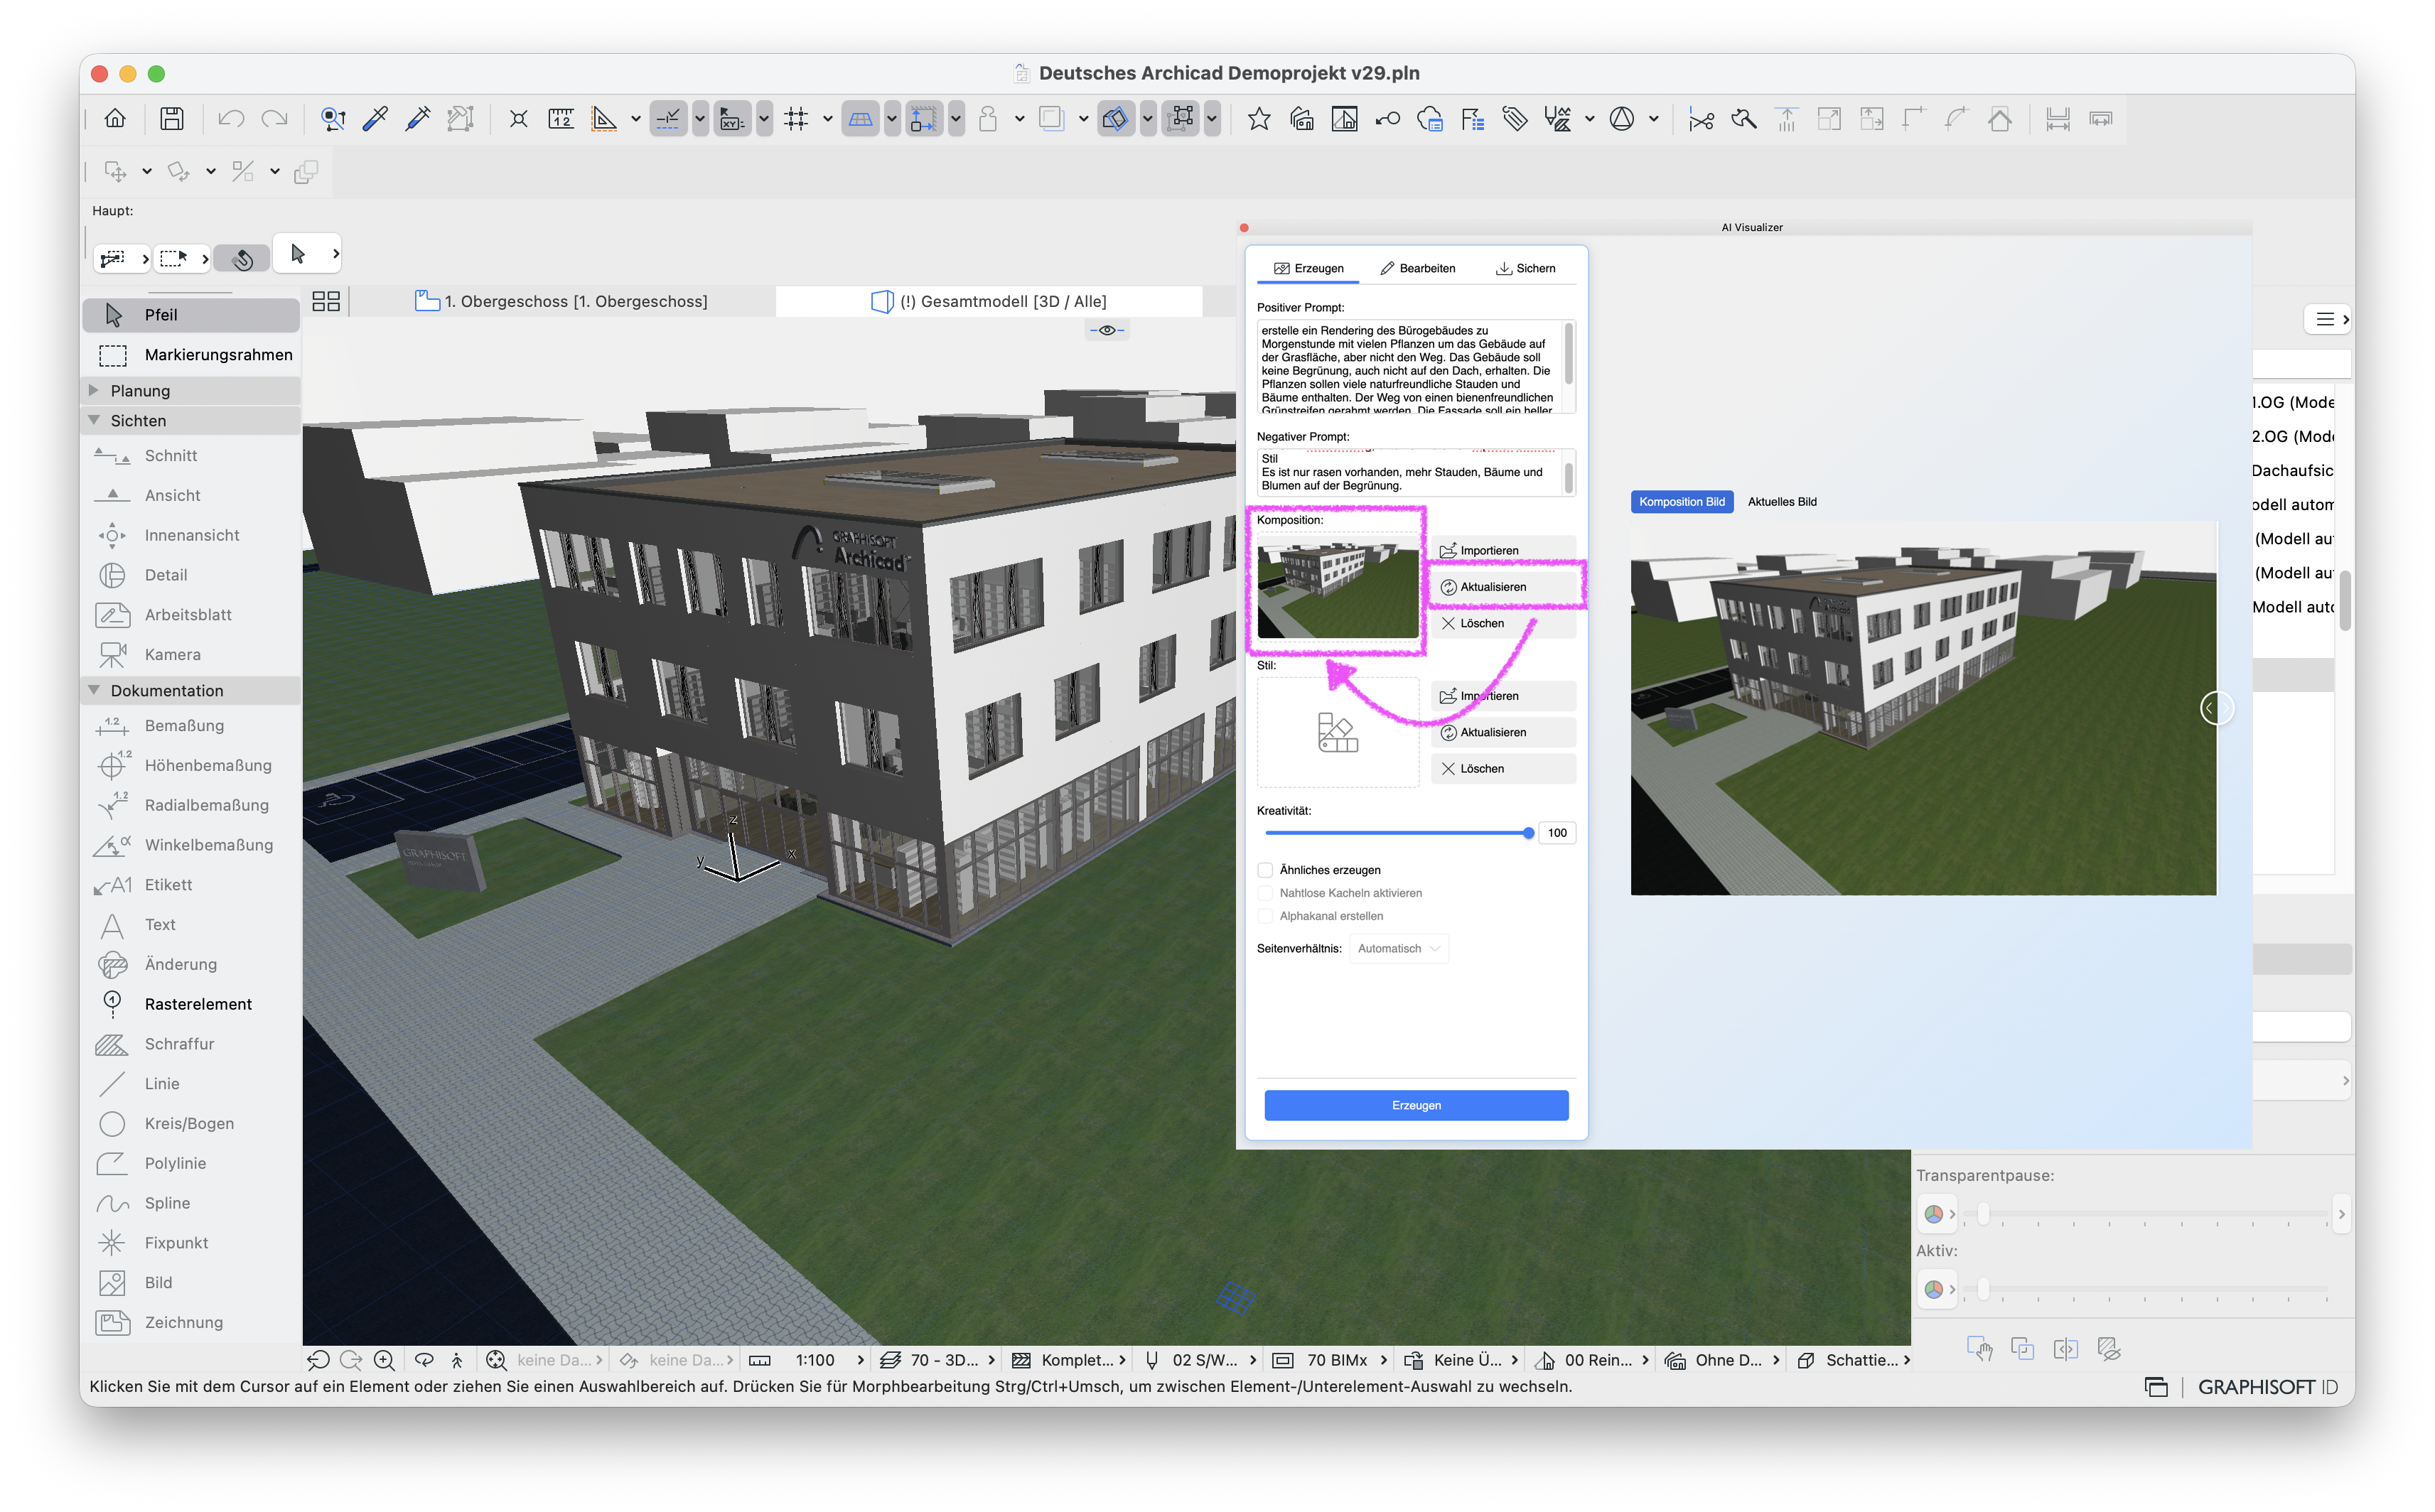This screenshot has width=2435, height=1512.
Task: Open the Sichern tab in AI Visualizer
Action: pos(1526,268)
